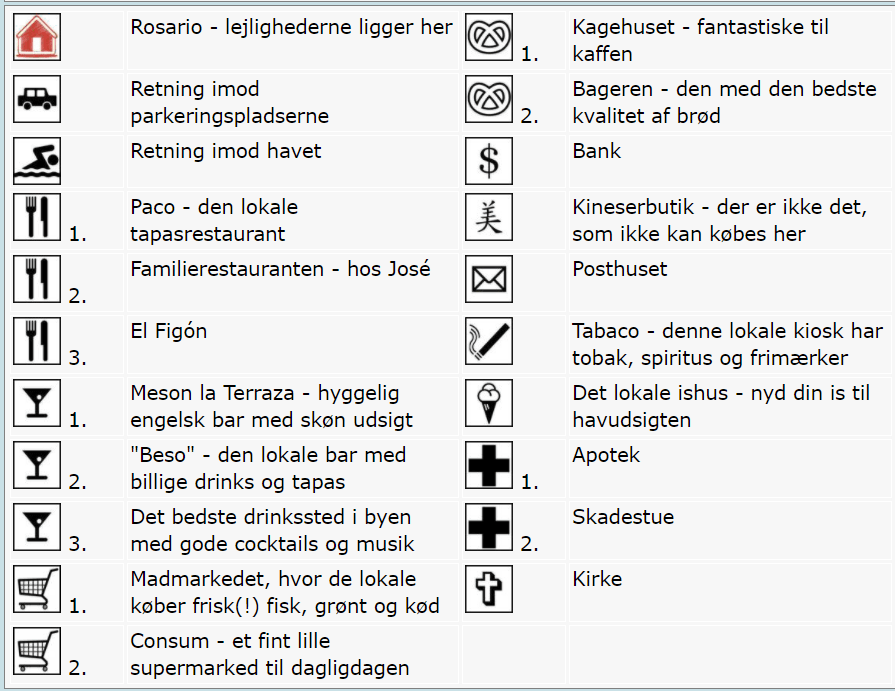Select cocktail icon for Beso bar

[37, 465]
